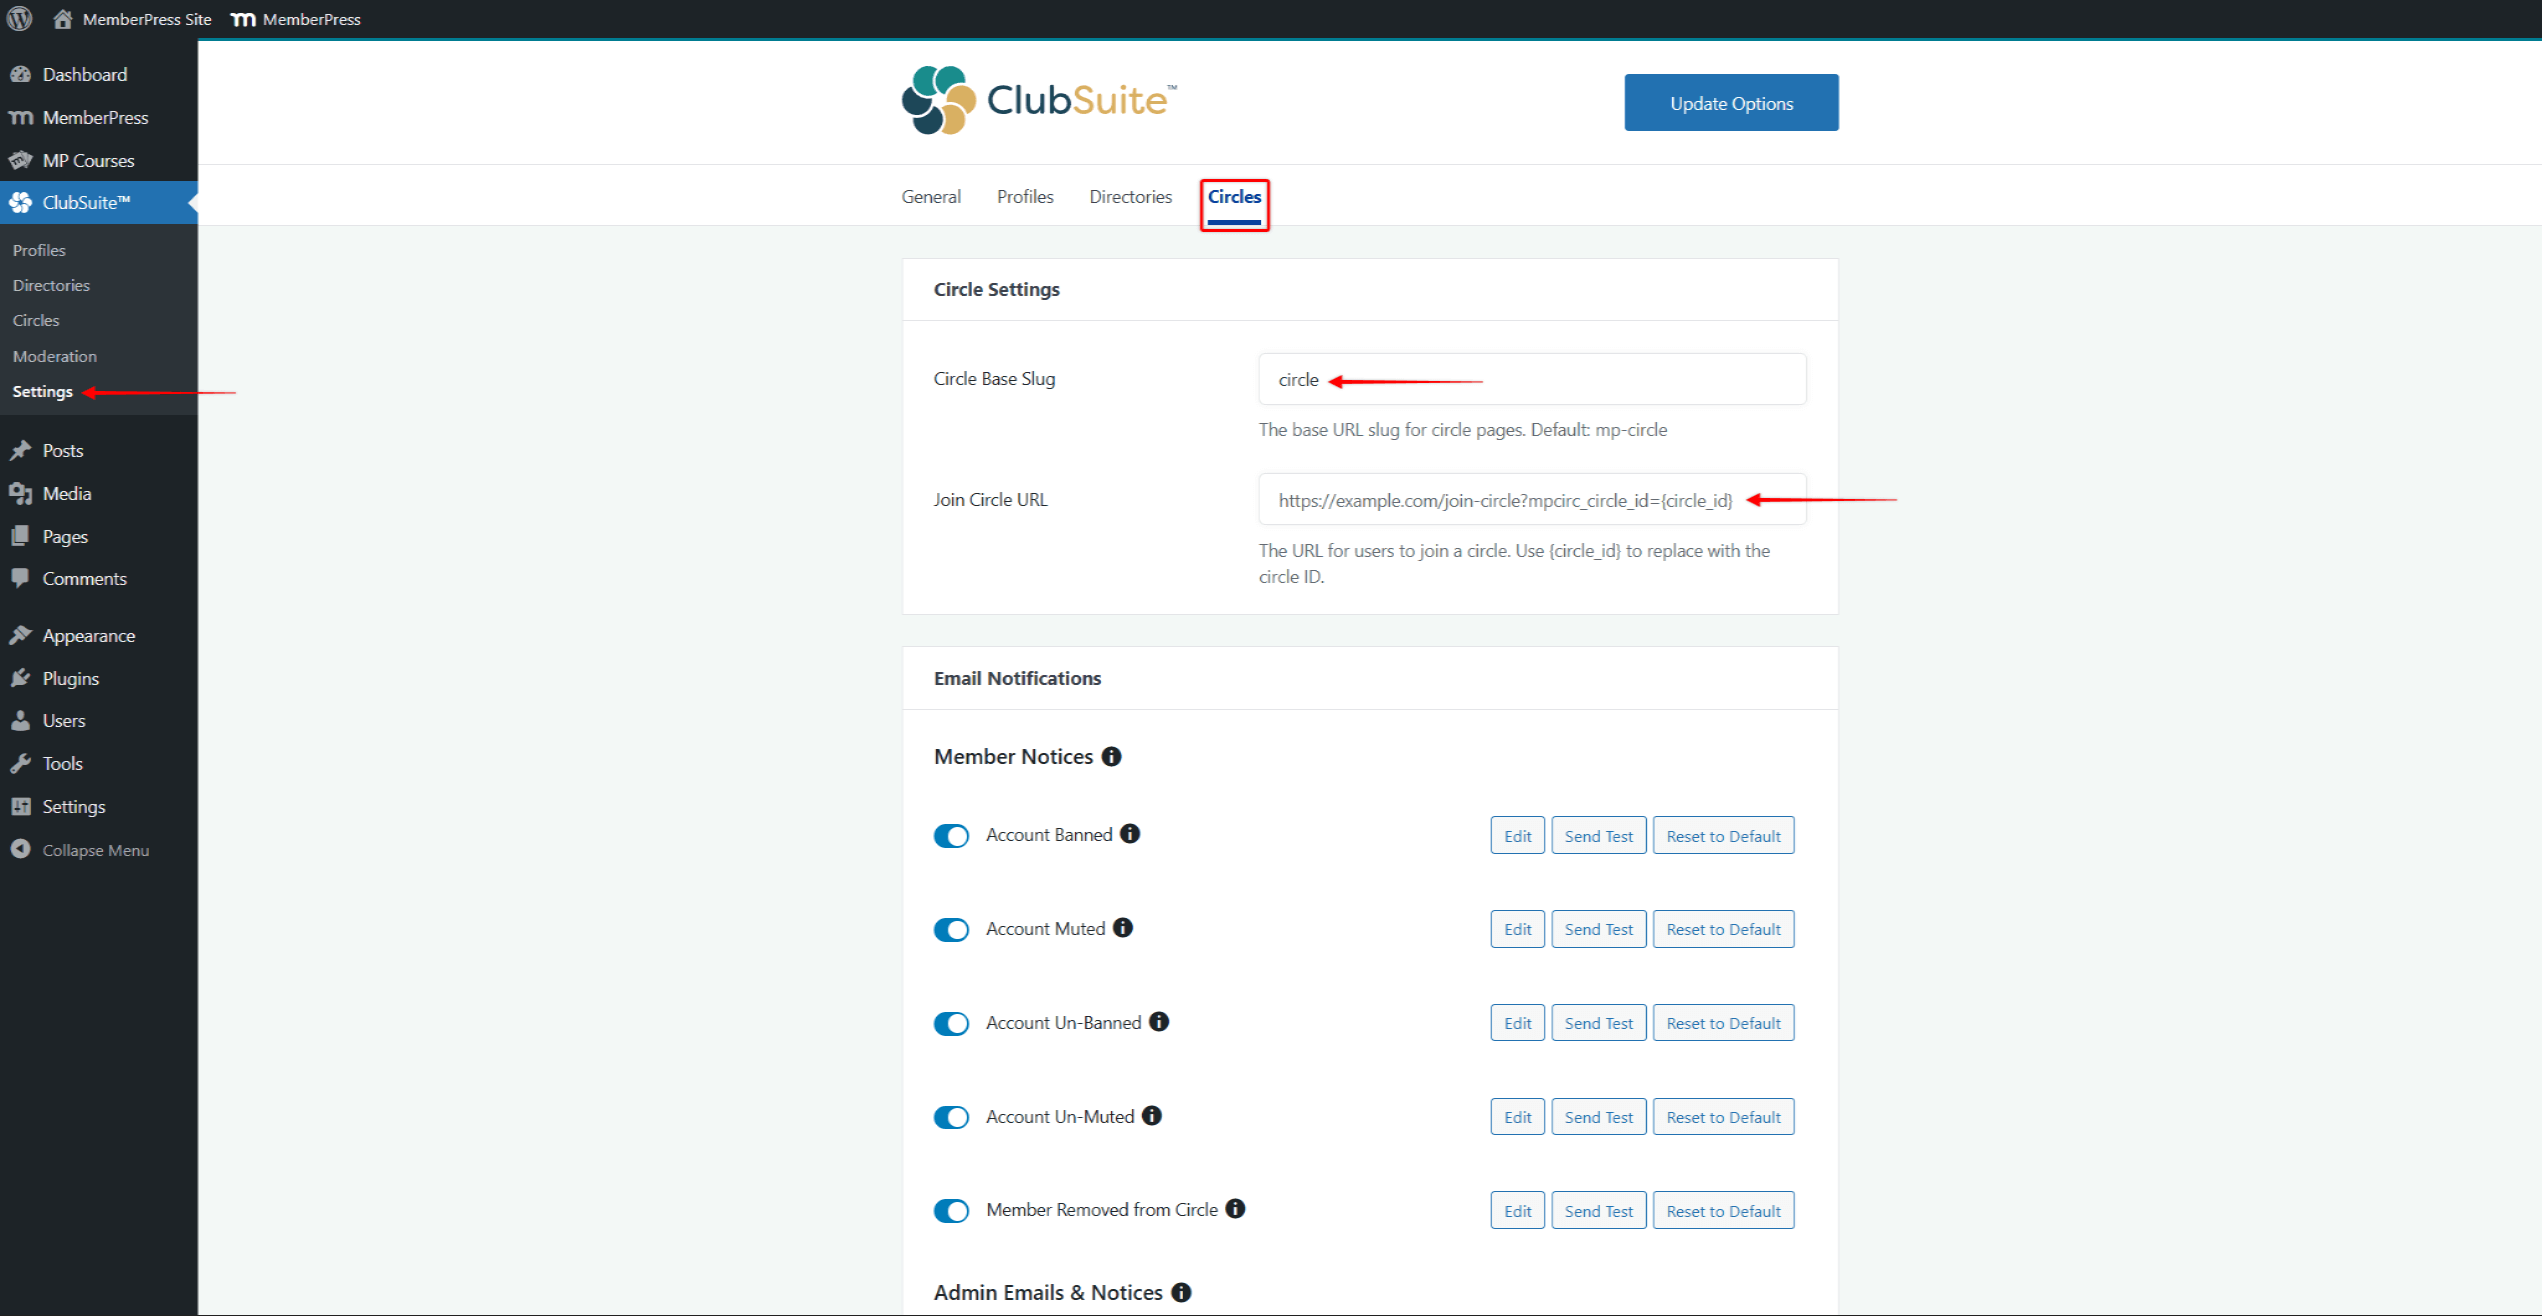The height and width of the screenshot is (1316, 2542).
Task: Click info icon next to Admin Emails & Notices
Action: (x=1181, y=1292)
